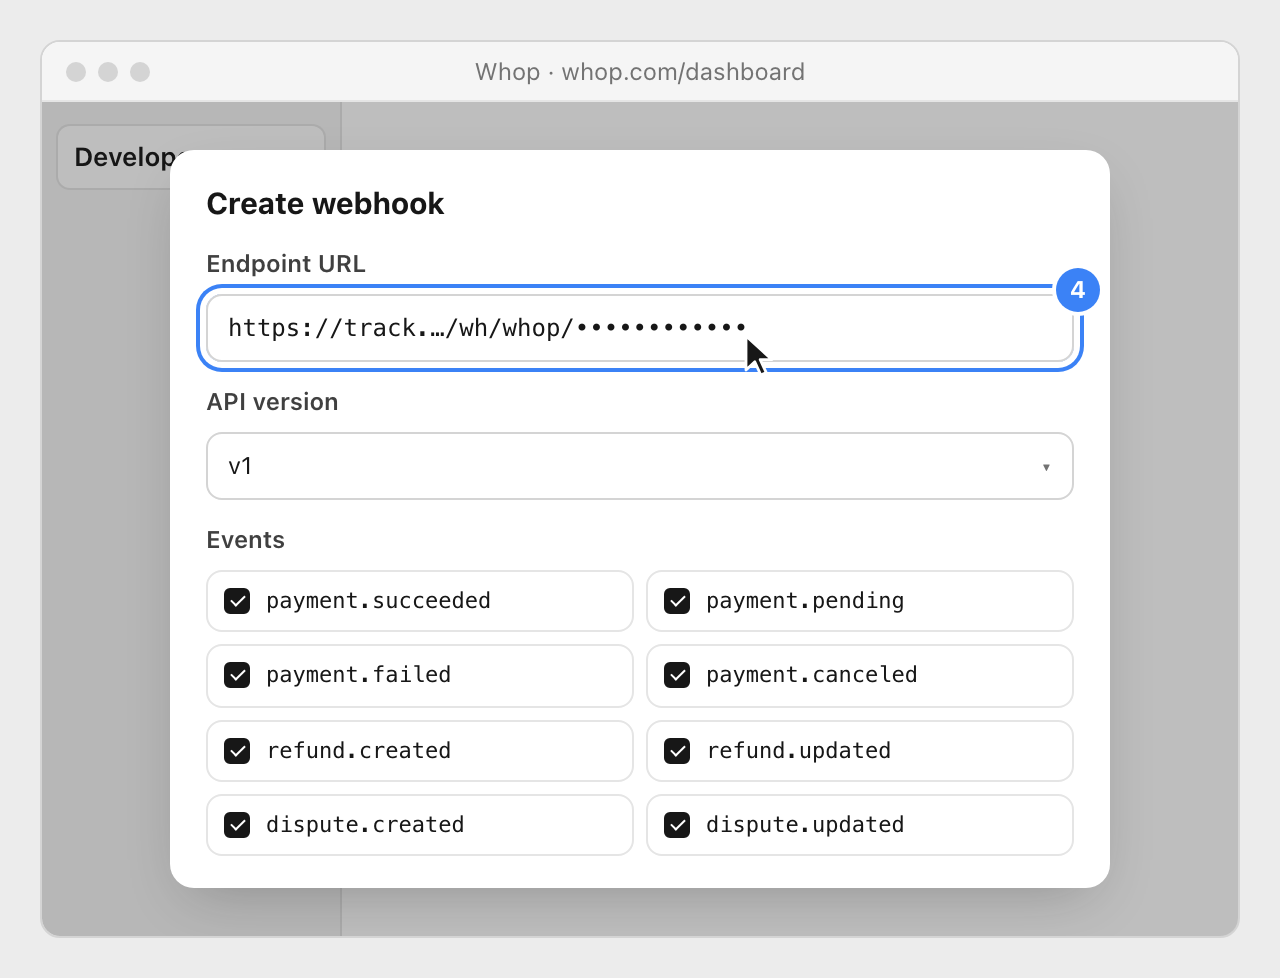Click the "Events" section label
The height and width of the screenshot is (980, 1280).
click(x=246, y=540)
